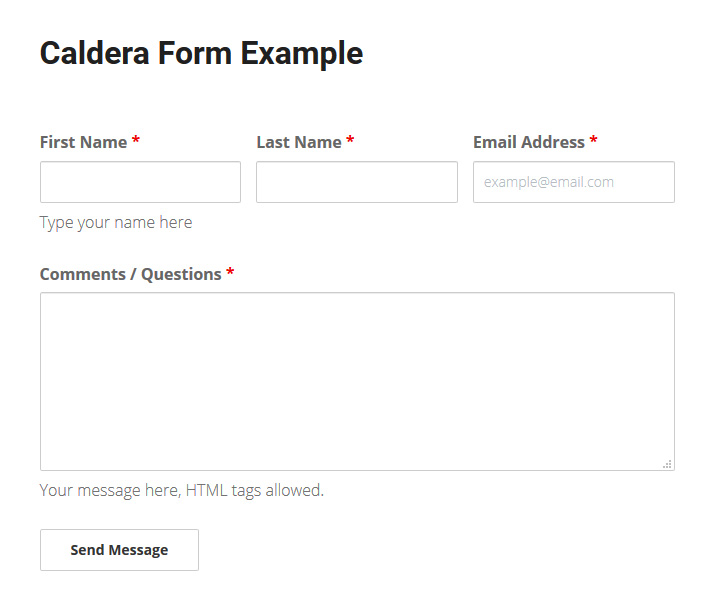Image resolution: width=715 pixels, height=611 pixels.
Task: Focus the Last Name text box
Action: (x=356, y=182)
